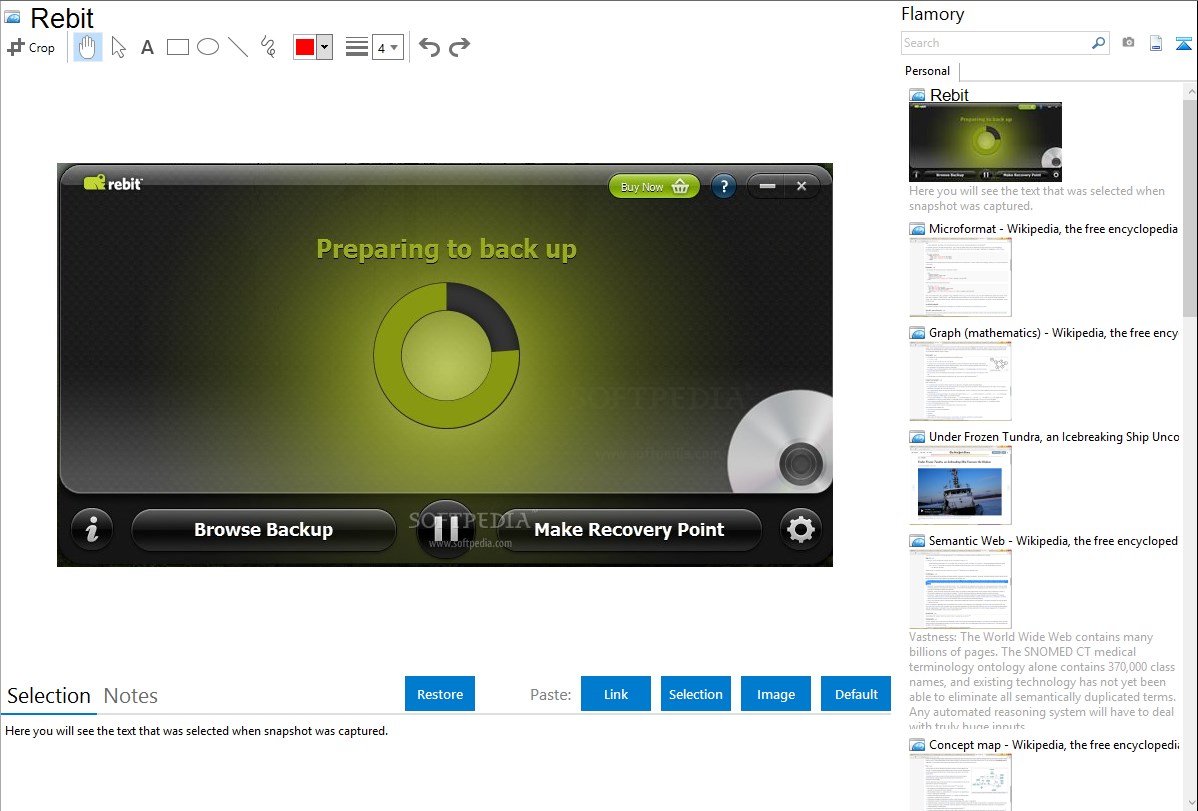Open the Rebit snapshot thumbnail in the sidebar
The height and width of the screenshot is (811, 1198).
coord(985,141)
